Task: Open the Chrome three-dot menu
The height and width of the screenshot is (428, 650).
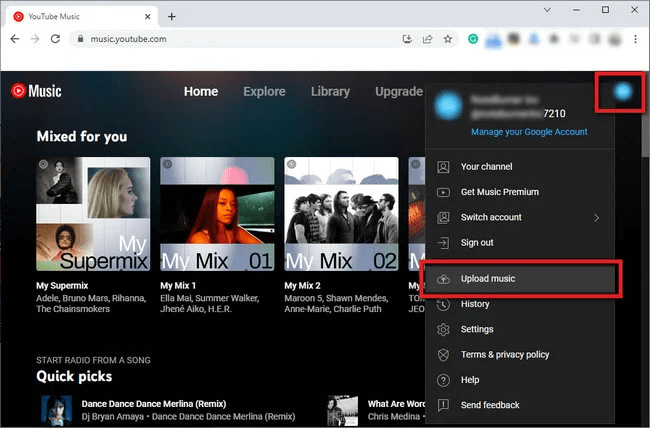Action: pos(635,39)
